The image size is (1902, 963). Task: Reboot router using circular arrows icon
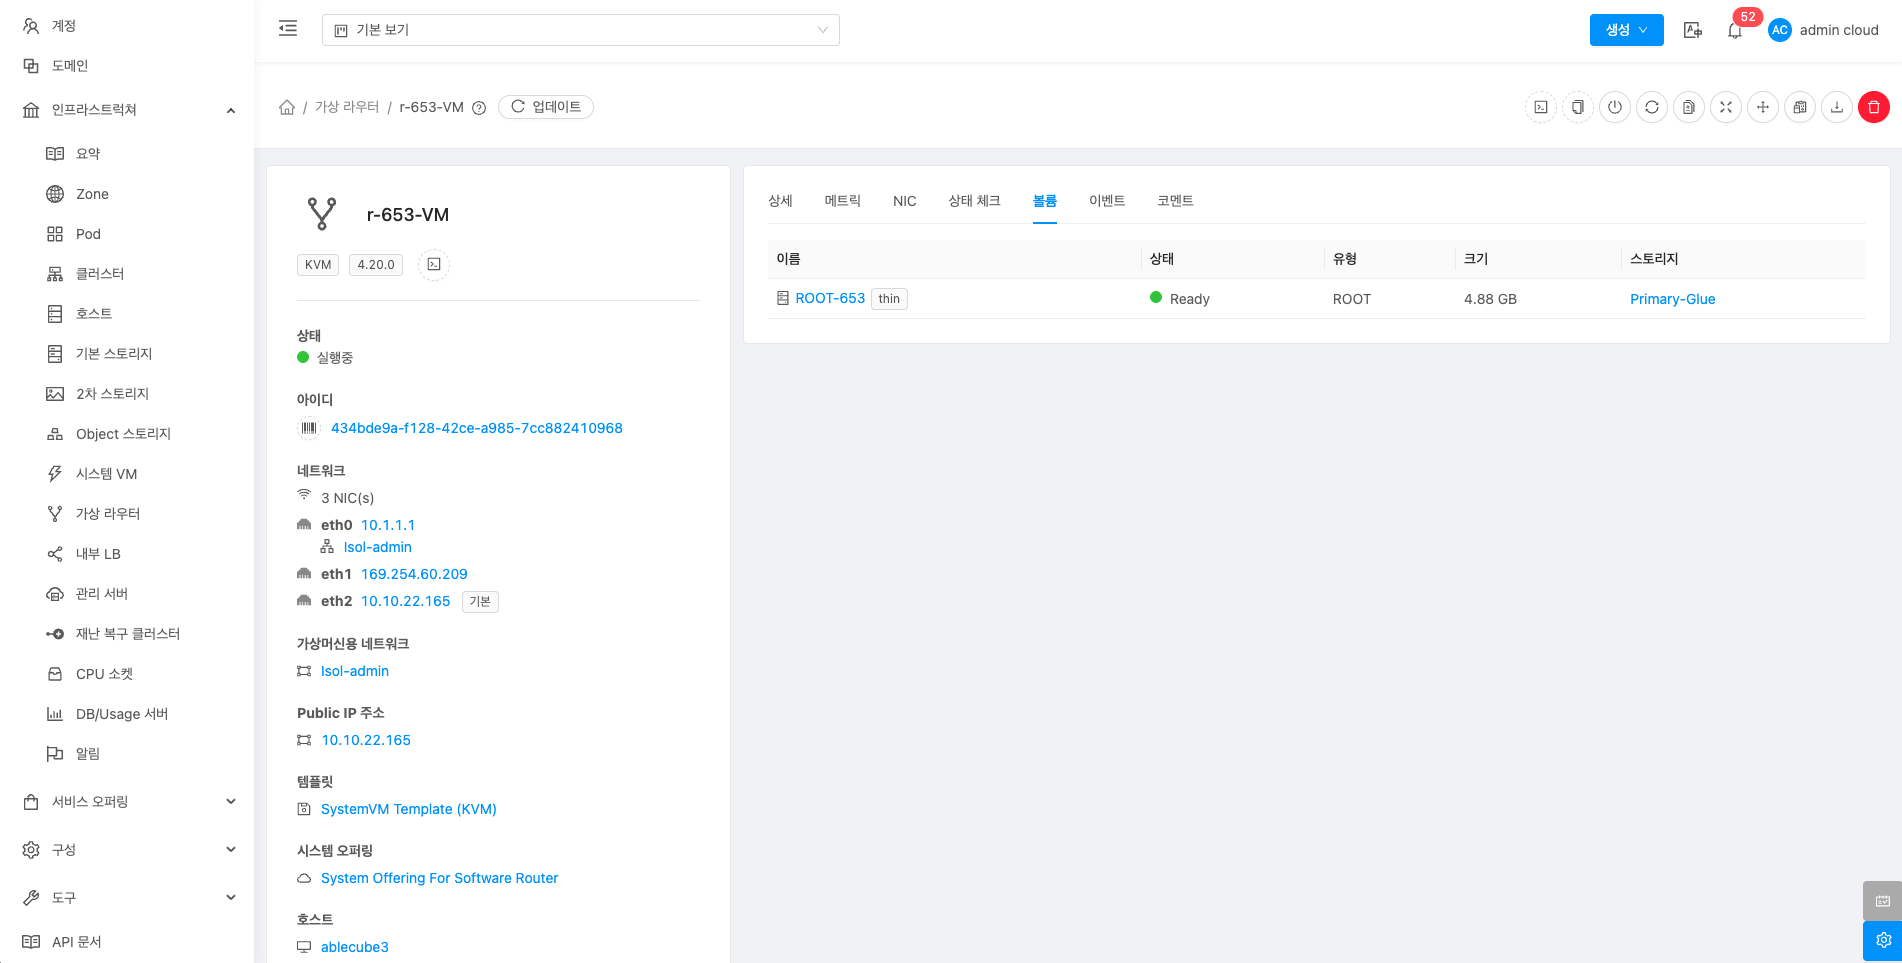coord(1651,107)
